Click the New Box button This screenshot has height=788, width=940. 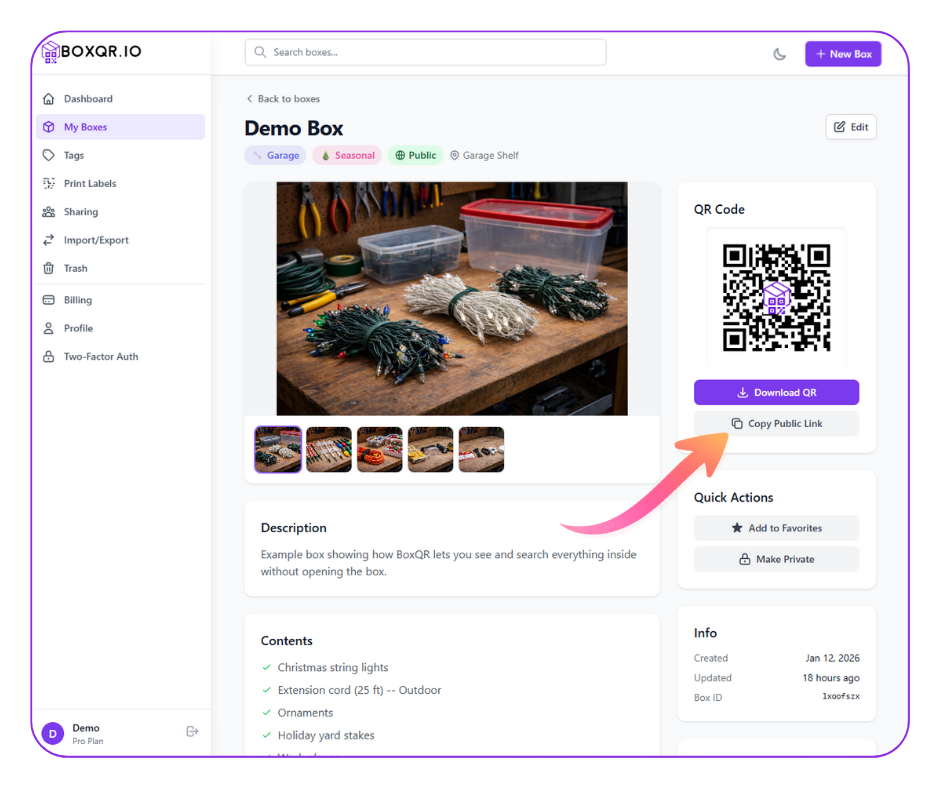tap(843, 54)
